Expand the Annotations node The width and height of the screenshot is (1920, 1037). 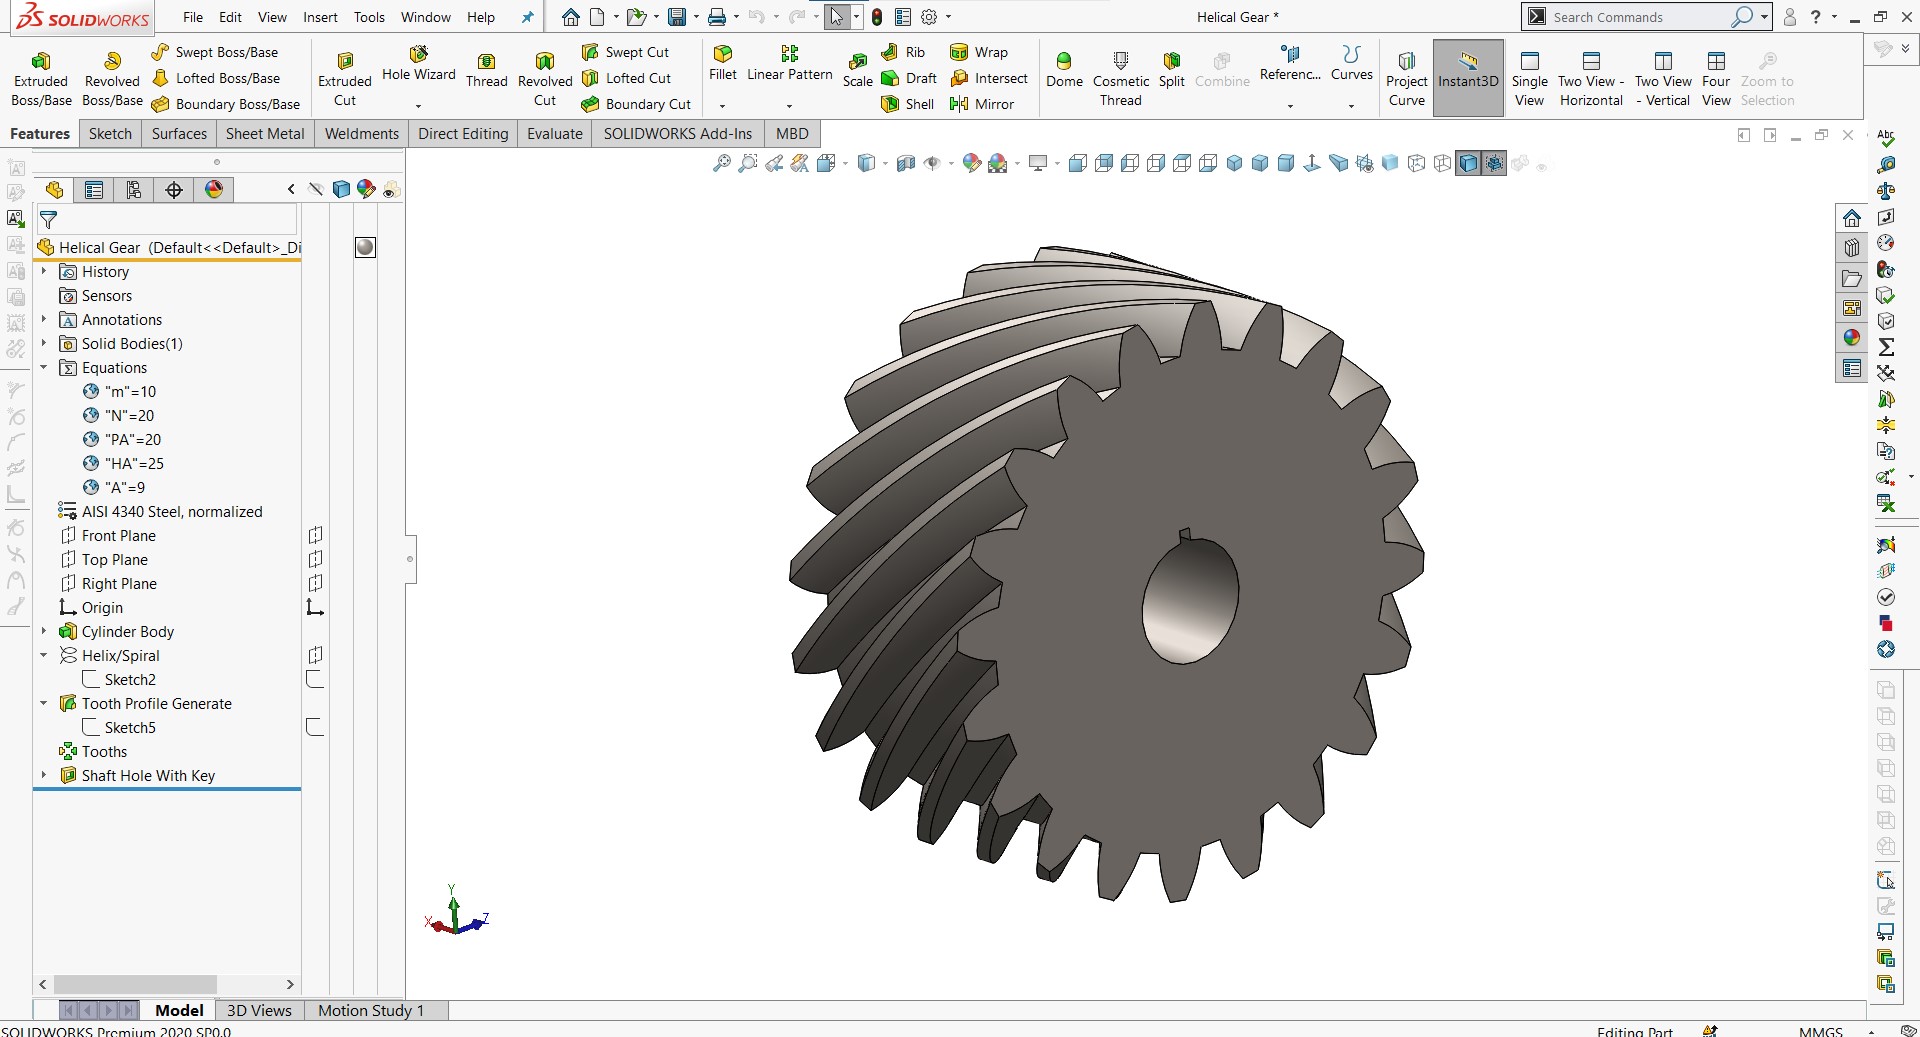(x=44, y=319)
